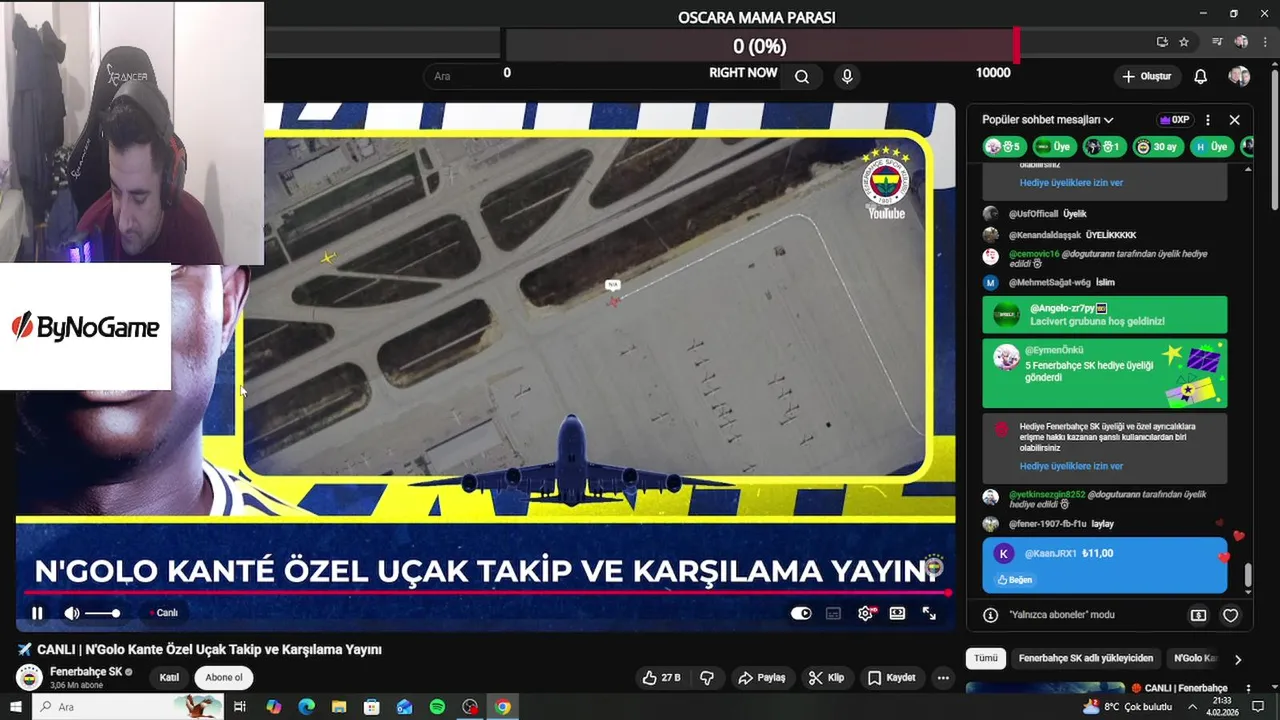Screen dimensions: 1280x720
Task: Subscribe with the Abone ol button
Action: coord(224,677)
